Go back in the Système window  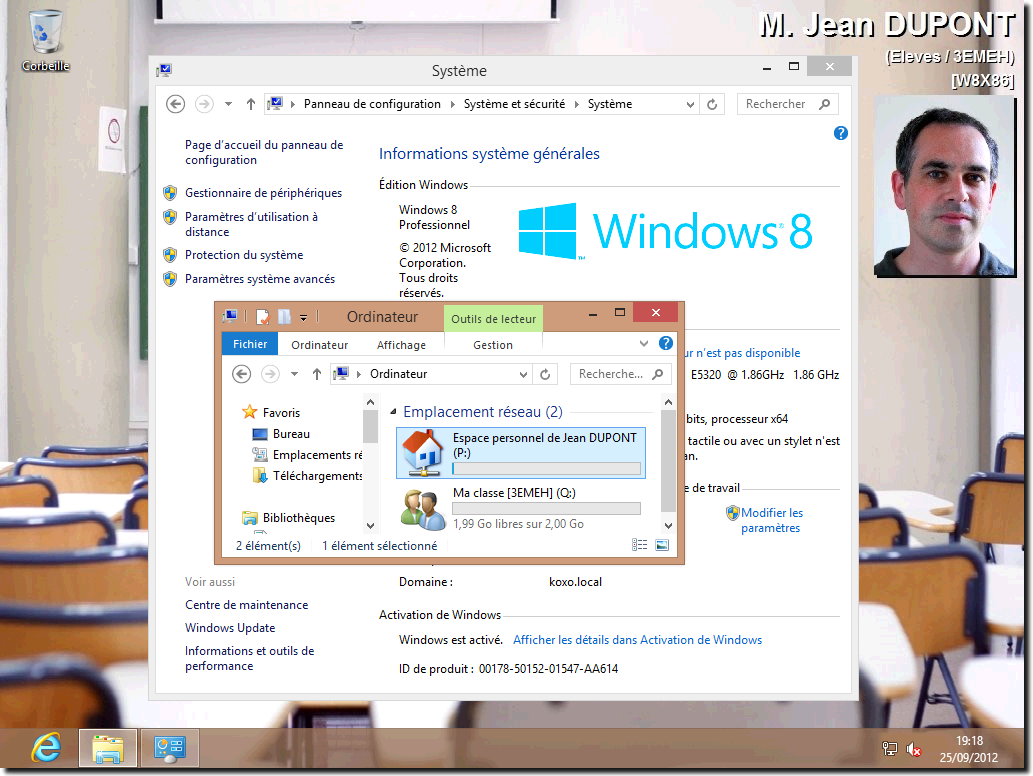(175, 104)
